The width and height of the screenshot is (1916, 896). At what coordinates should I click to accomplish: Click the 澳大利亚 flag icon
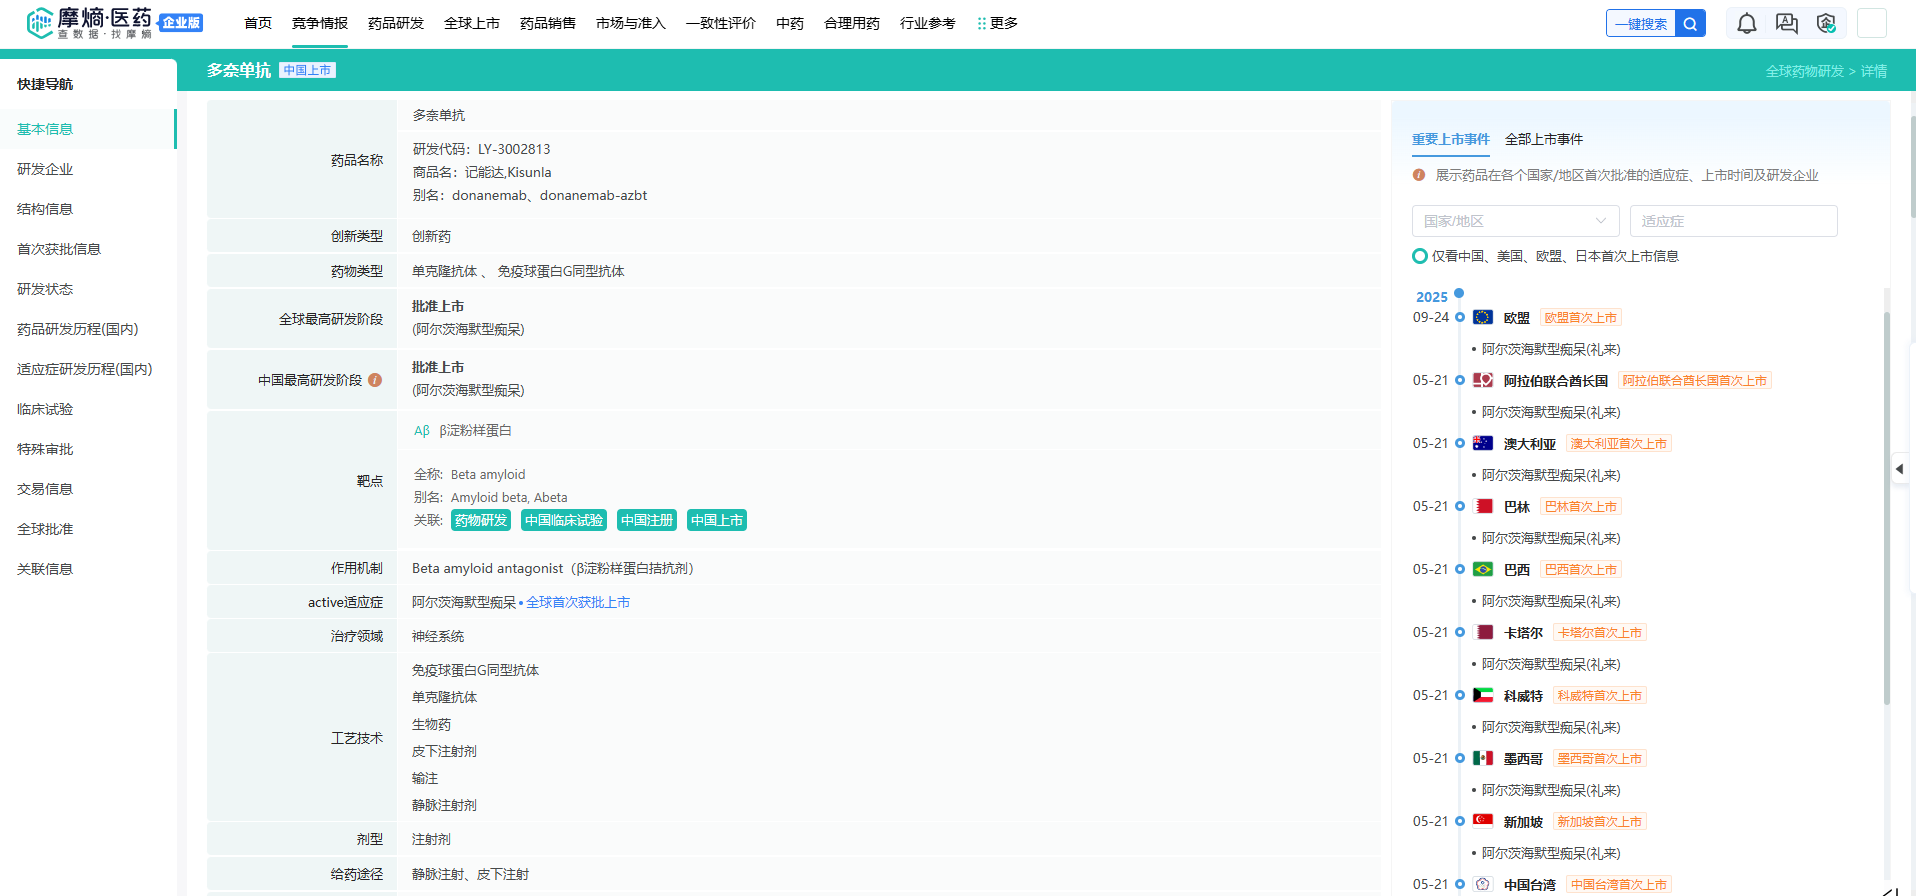pyautogui.click(x=1483, y=443)
